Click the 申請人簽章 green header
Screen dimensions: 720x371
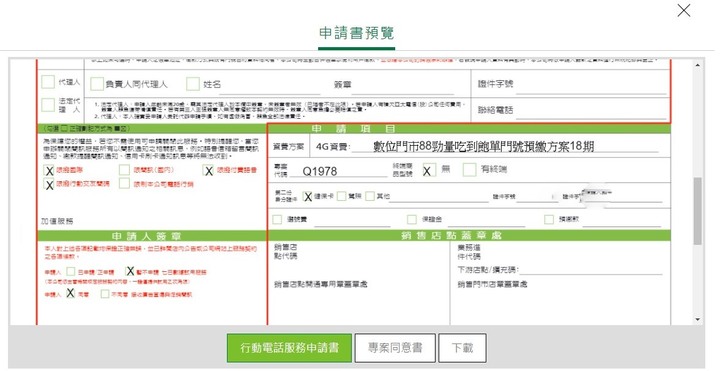pos(152,236)
